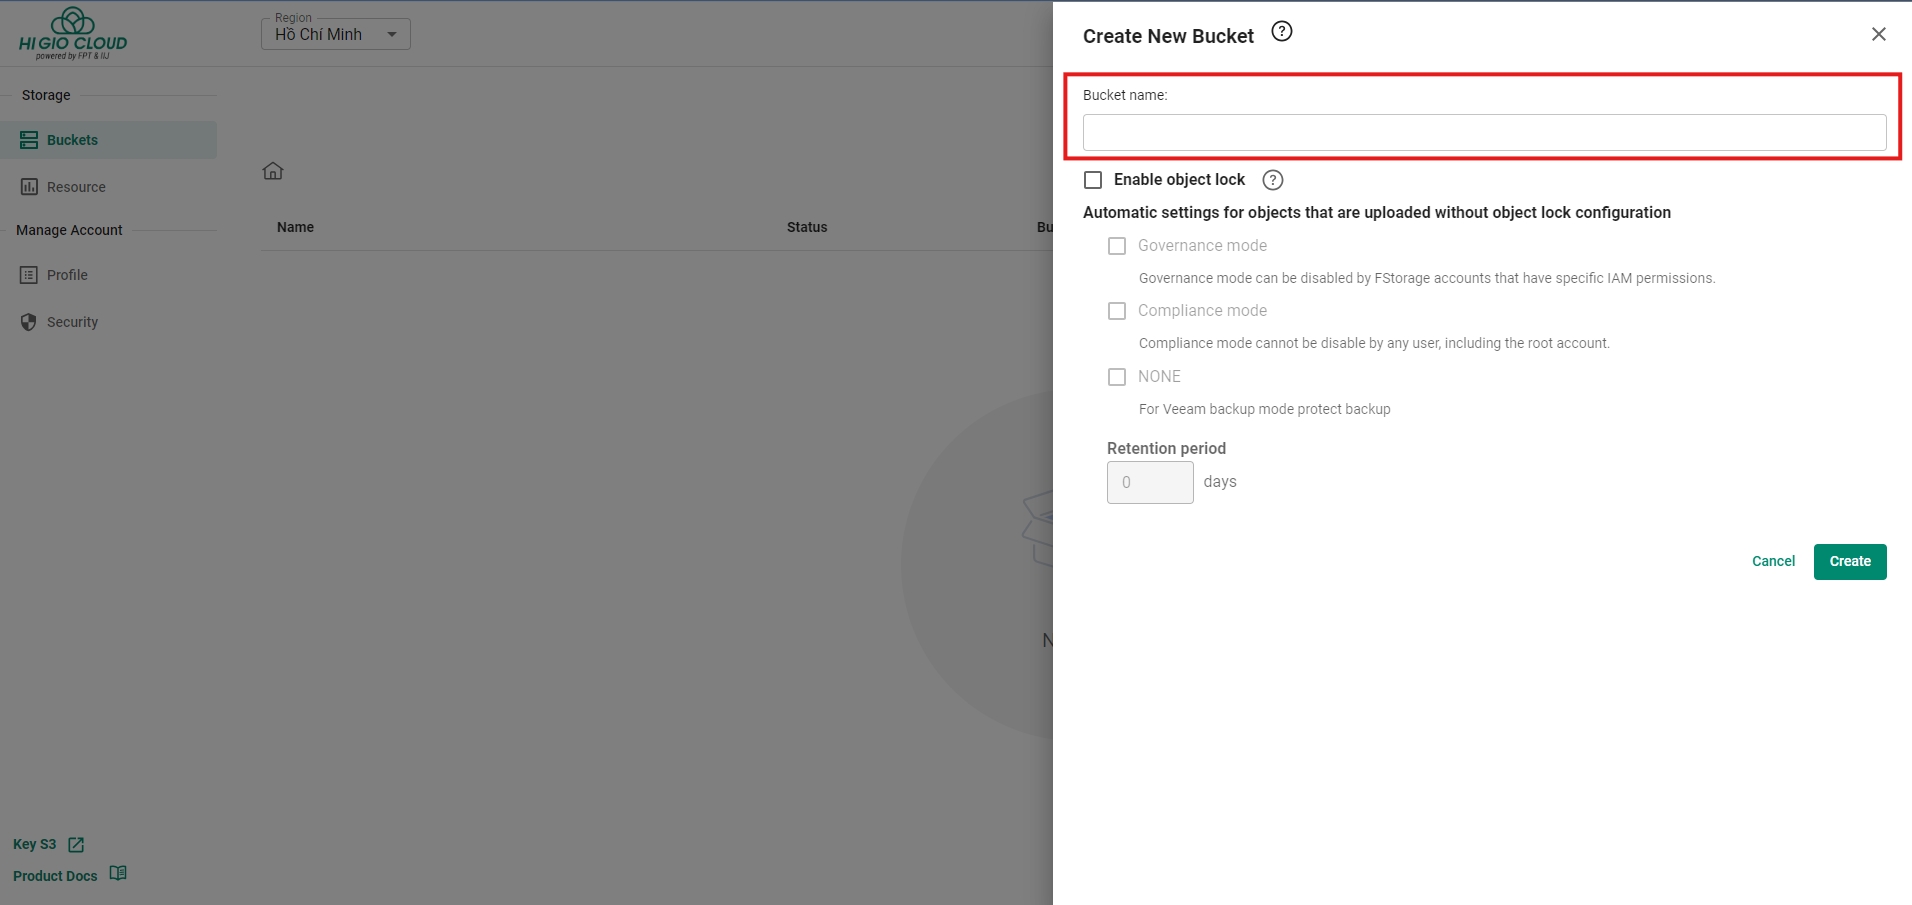Click Cancel to dismiss bucket form
The height and width of the screenshot is (905, 1912).
point(1773,561)
